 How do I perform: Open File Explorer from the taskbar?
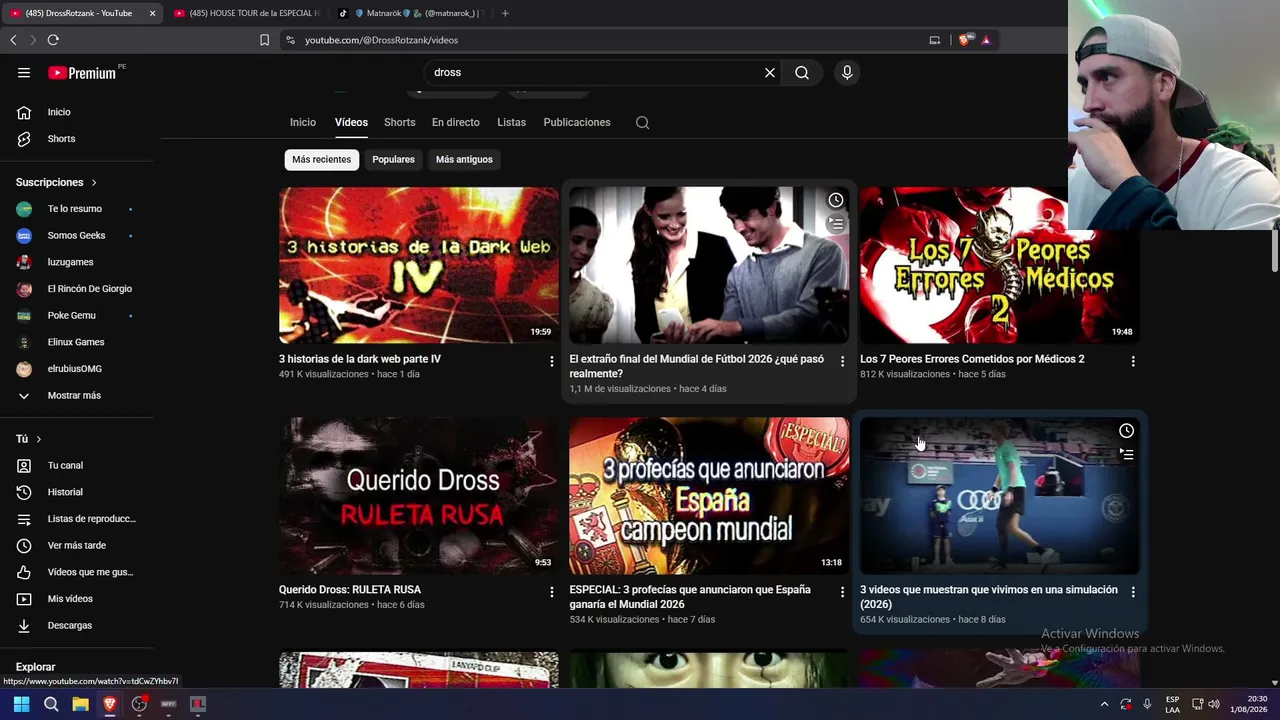pos(80,704)
